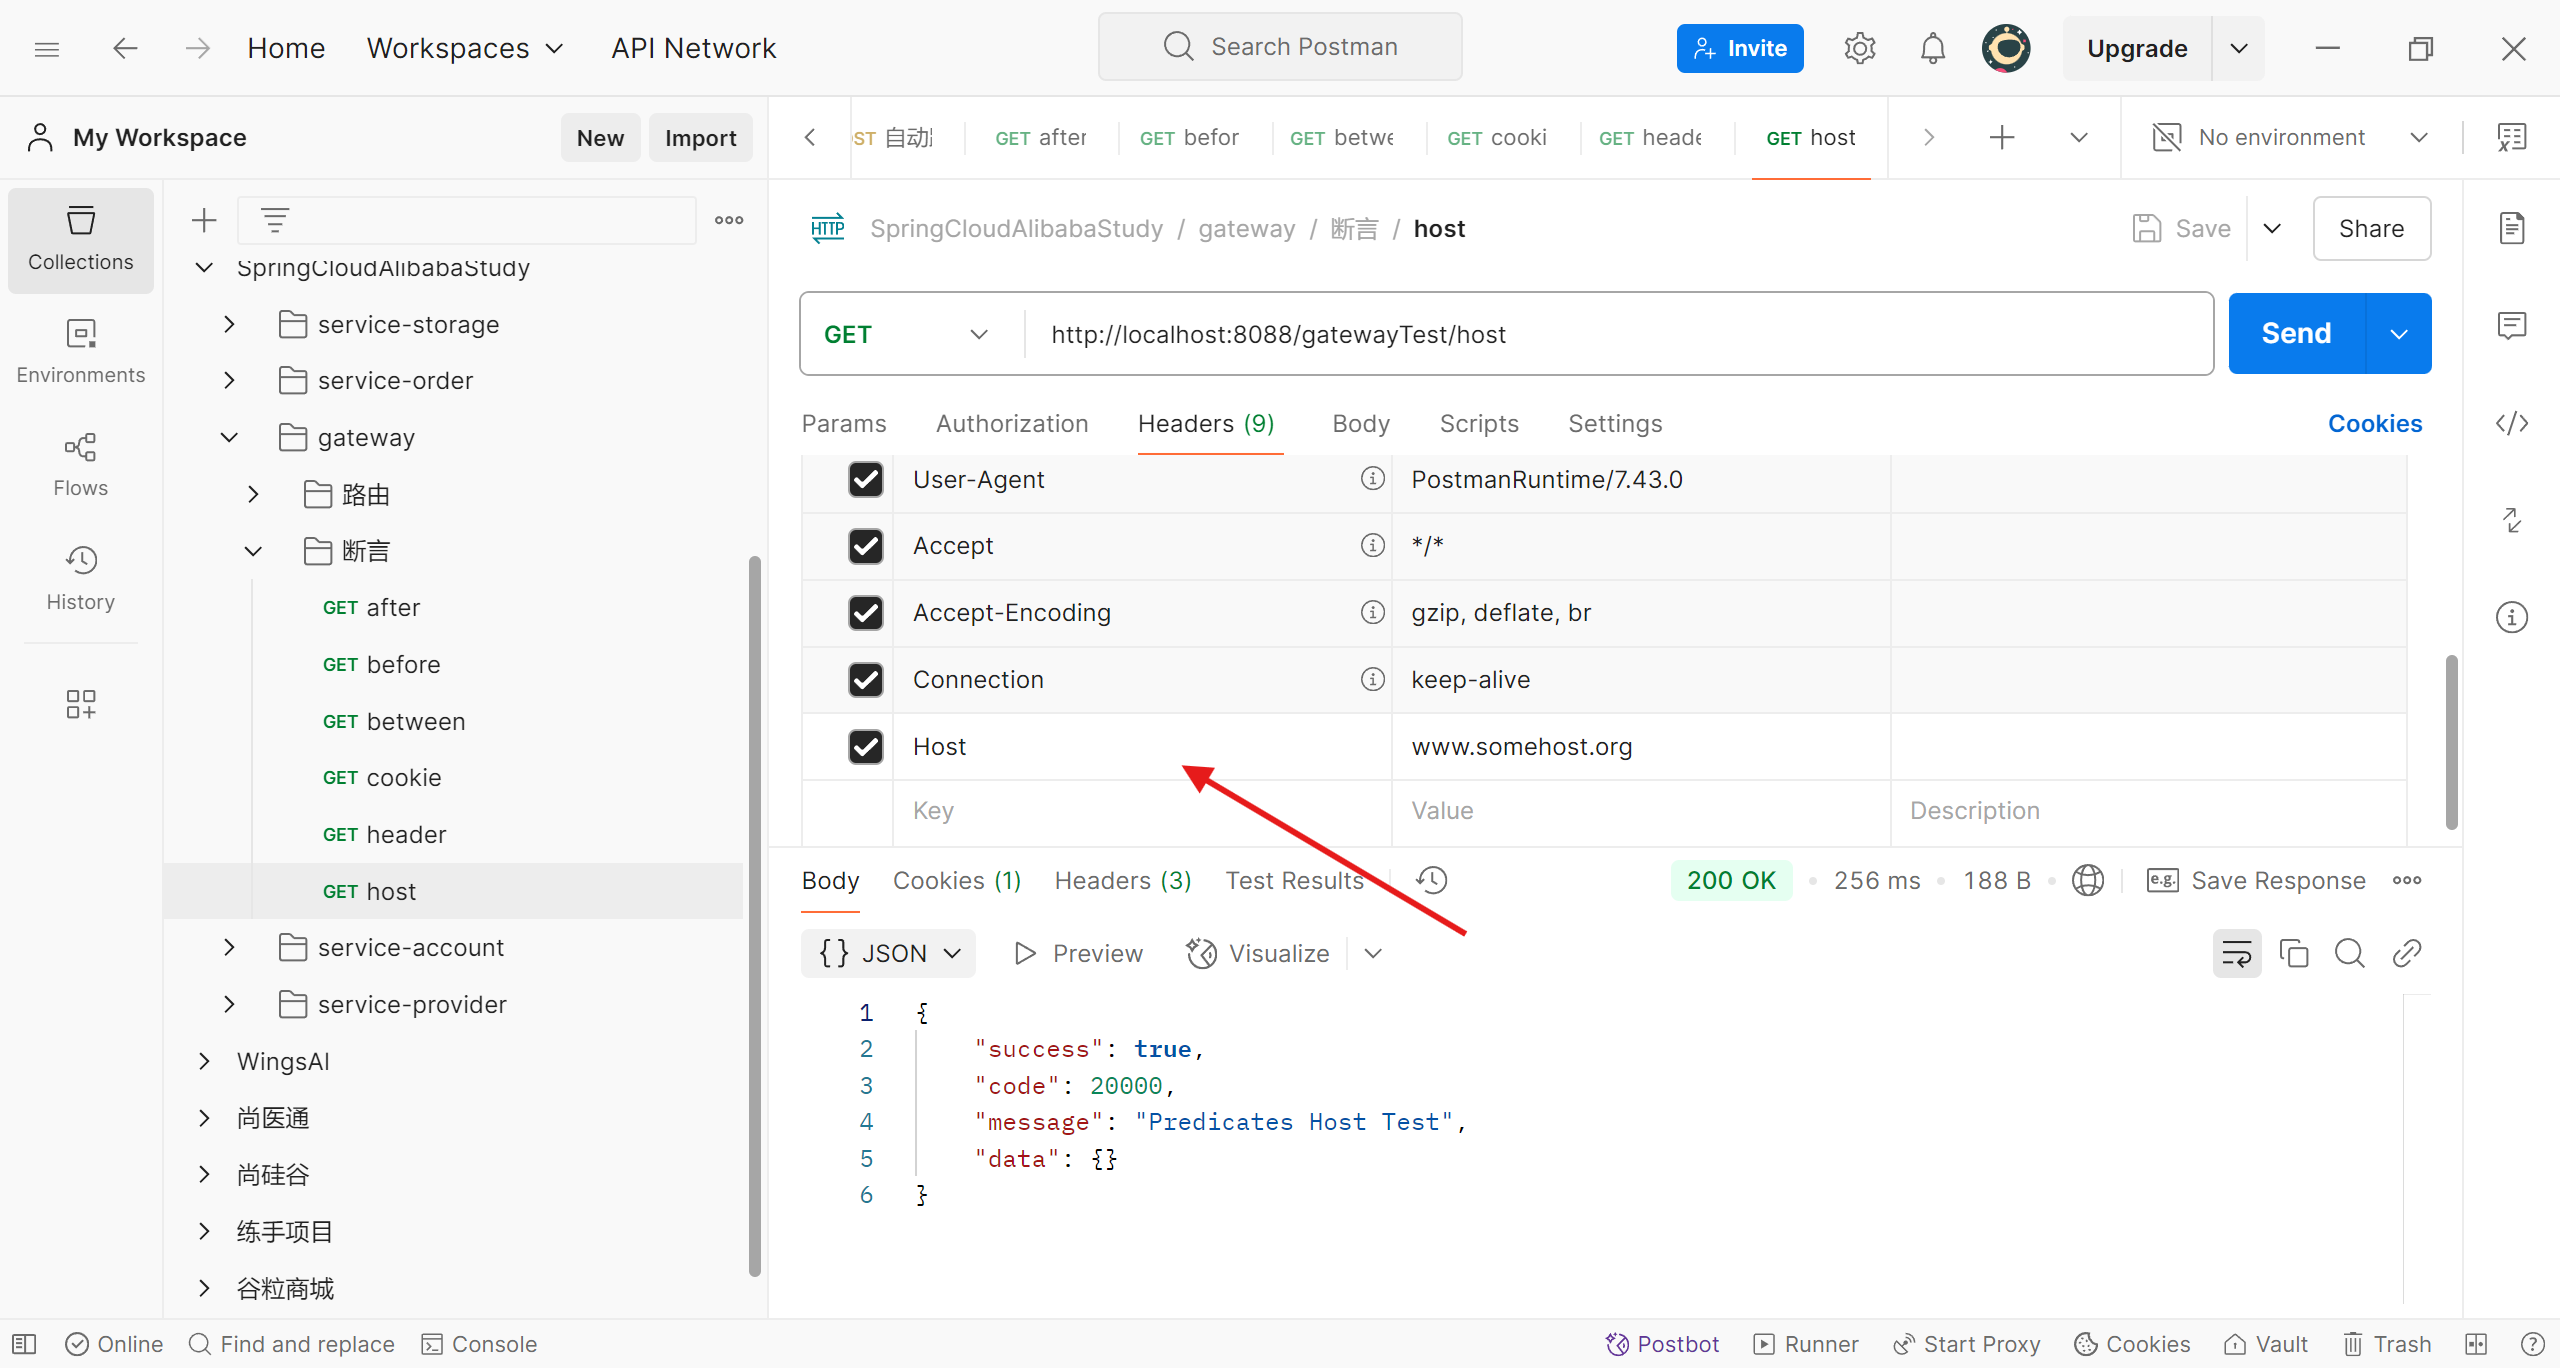Open the No environment selector
2560x1368 pixels.
[2290, 137]
